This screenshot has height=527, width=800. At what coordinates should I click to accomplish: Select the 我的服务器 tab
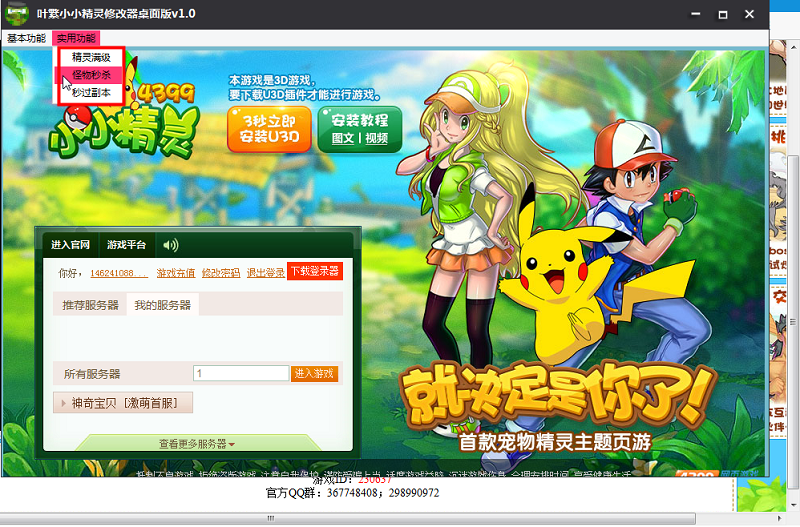162,304
